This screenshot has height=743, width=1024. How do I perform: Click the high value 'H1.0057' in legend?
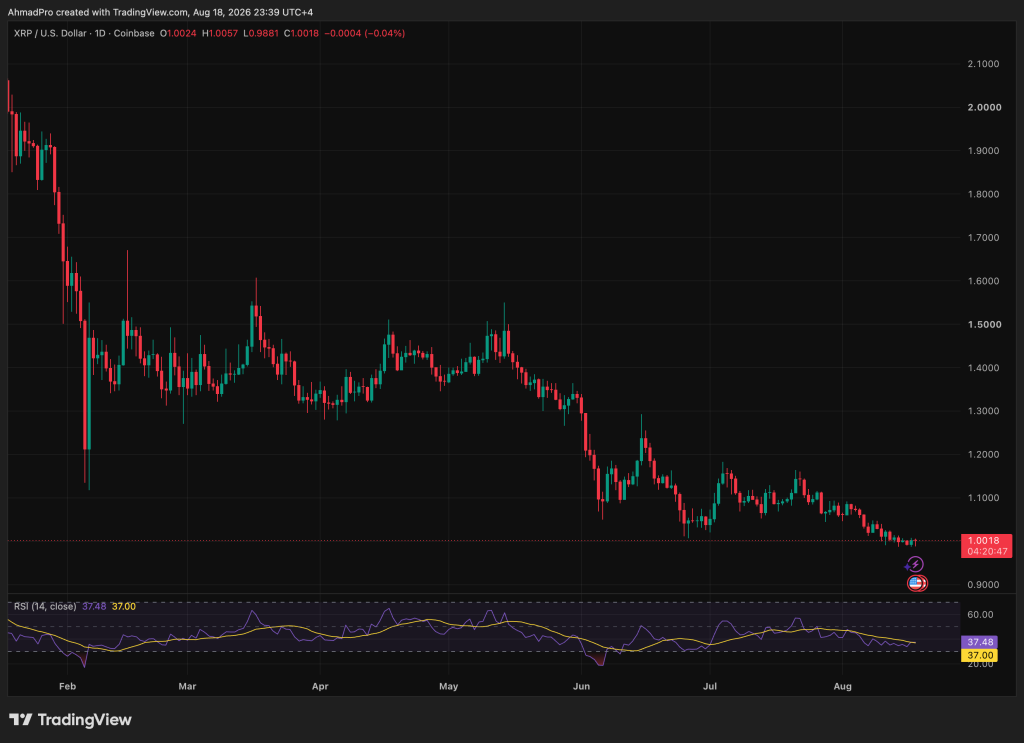pyautogui.click(x=220, y=33)
